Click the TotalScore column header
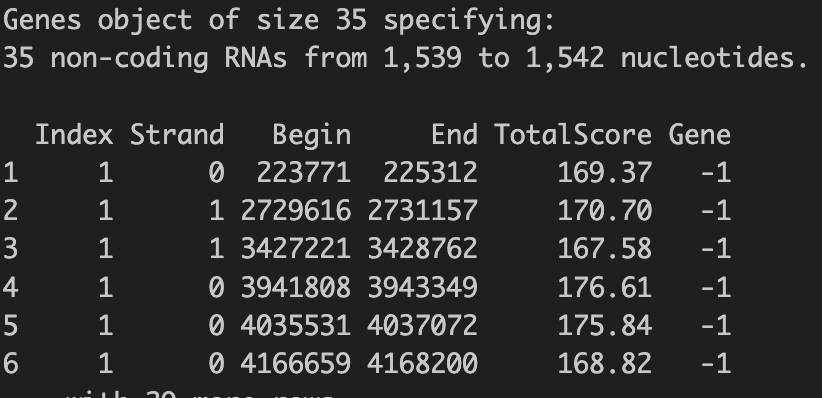The height and width of the screenshot is (398, 822). [573, 135]
